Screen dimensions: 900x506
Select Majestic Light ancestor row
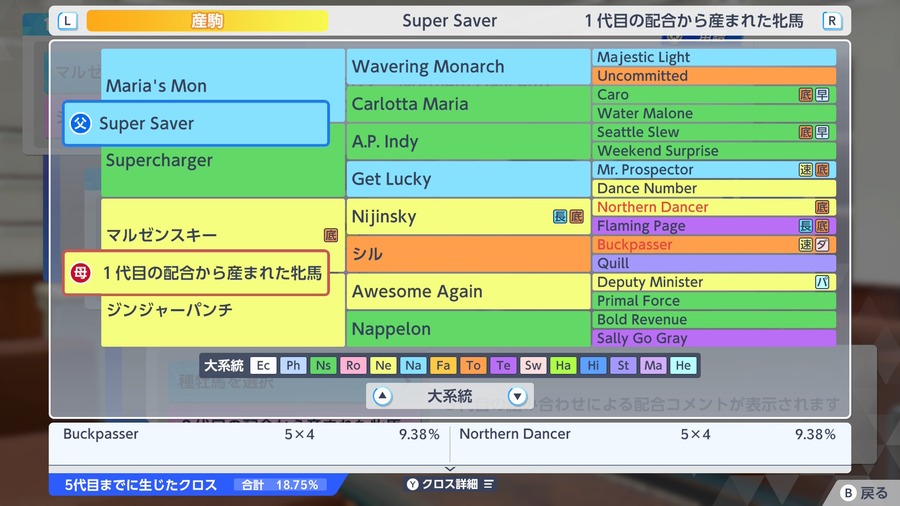[714, 57]
